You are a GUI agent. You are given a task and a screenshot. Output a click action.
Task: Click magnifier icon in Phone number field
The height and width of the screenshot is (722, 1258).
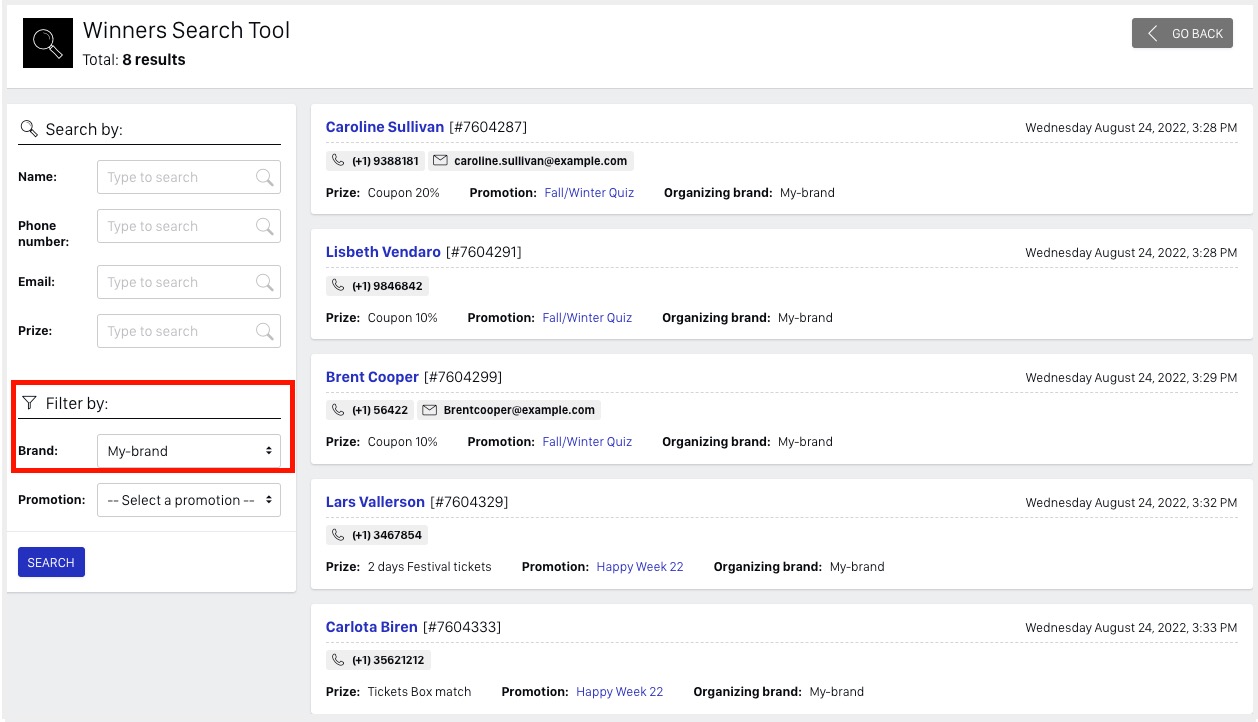point(264,226)
